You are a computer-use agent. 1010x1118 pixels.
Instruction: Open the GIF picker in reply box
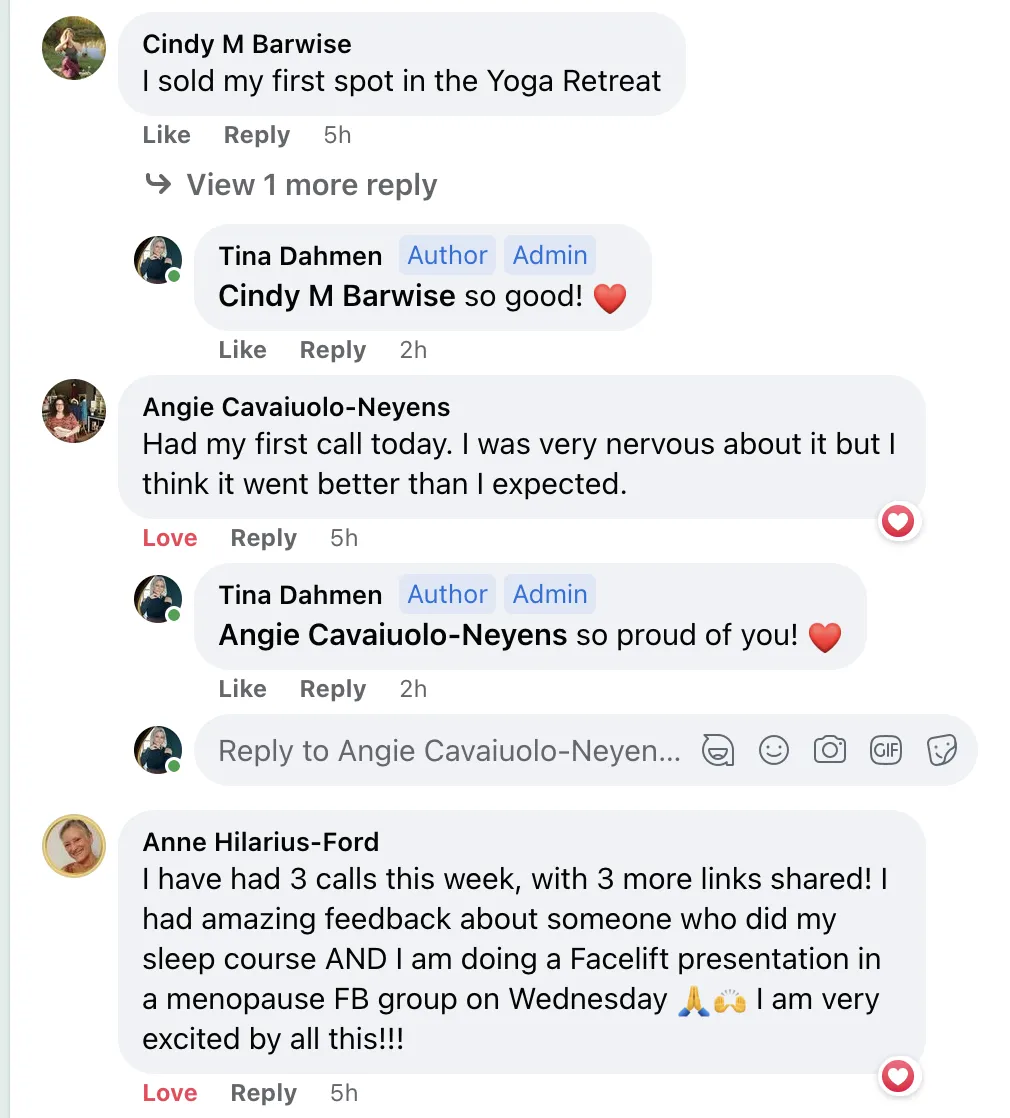[x=886, y=750]
